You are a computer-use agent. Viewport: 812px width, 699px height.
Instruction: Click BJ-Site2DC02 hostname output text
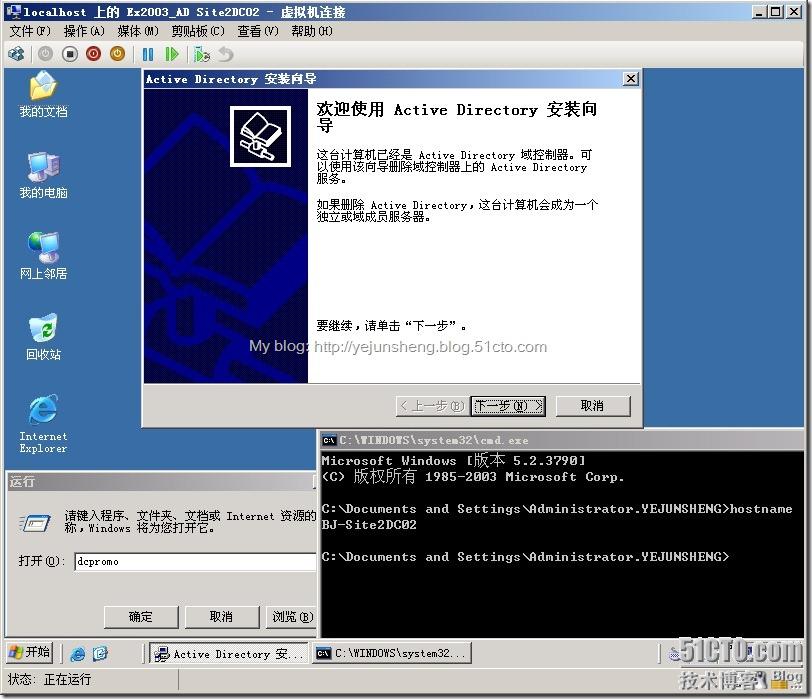369,525
